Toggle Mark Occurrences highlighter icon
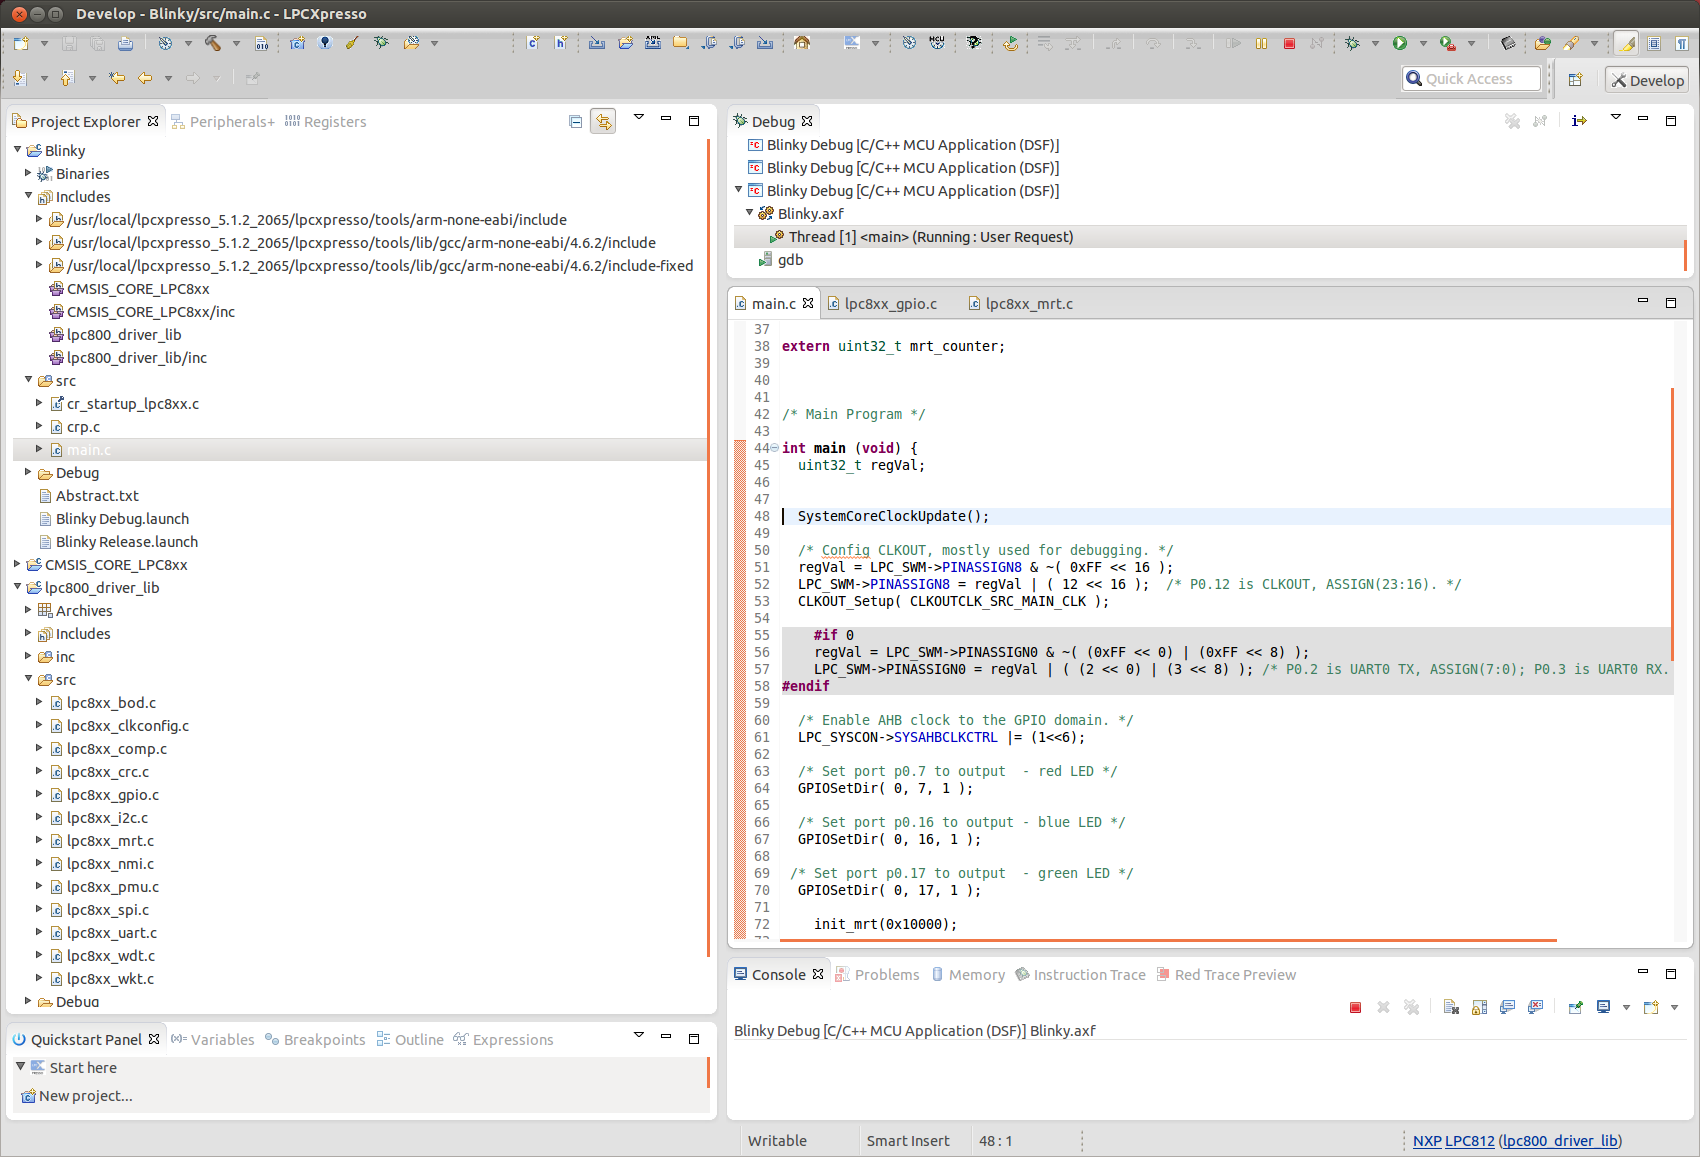Viewport: 1700px width, 1157px height. pyautogui.click(x=1627, y=43)
